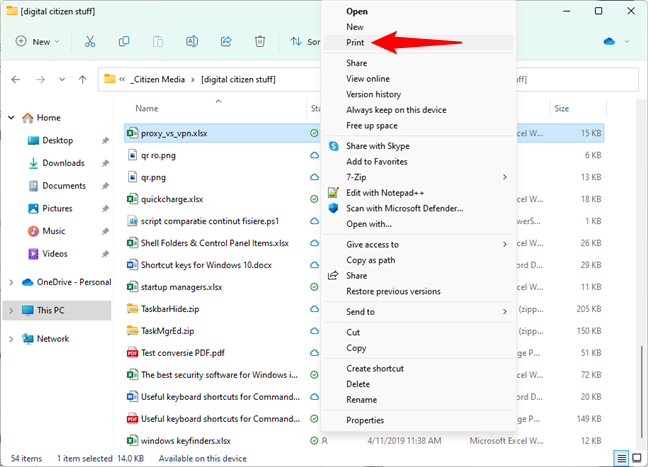Choose Properties in the context menu

coord(365,420)
